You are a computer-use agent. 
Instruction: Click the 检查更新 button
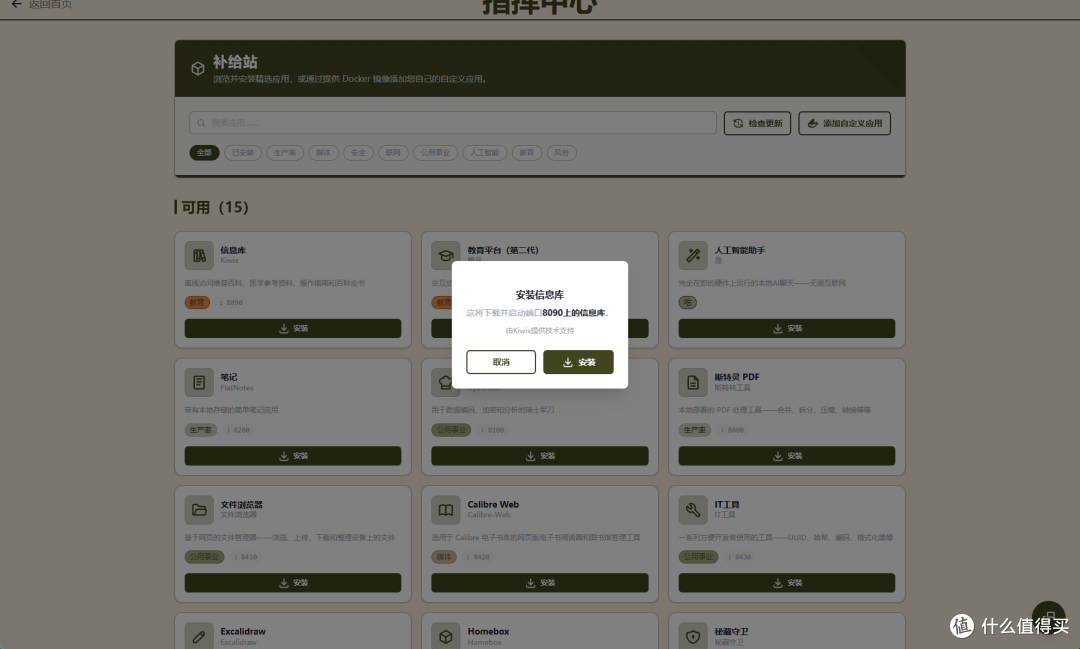757,123
